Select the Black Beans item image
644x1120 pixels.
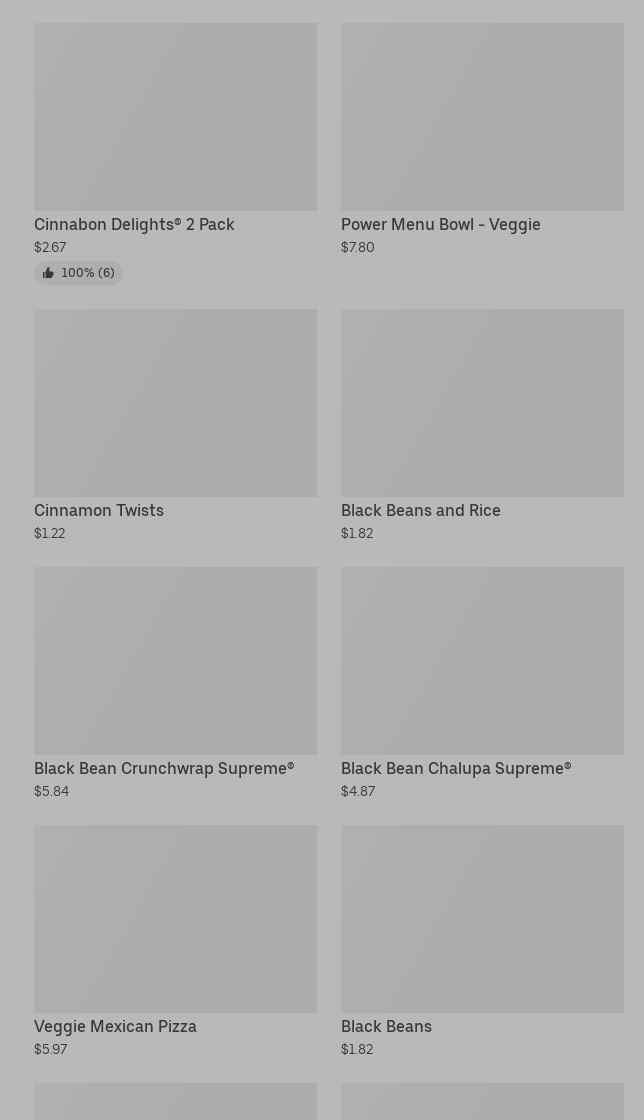482,918
